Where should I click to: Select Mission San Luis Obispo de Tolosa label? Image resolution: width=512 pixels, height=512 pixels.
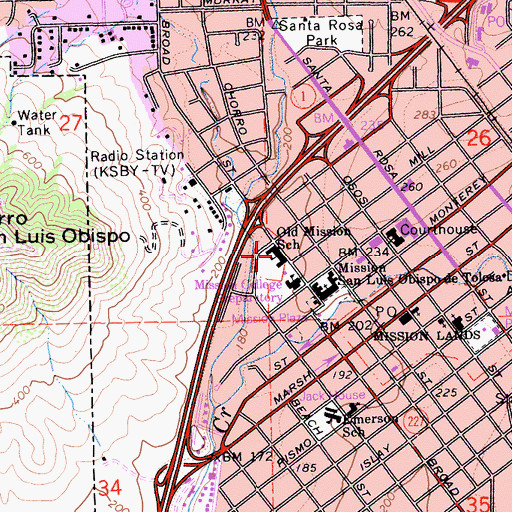pos(420,273)
